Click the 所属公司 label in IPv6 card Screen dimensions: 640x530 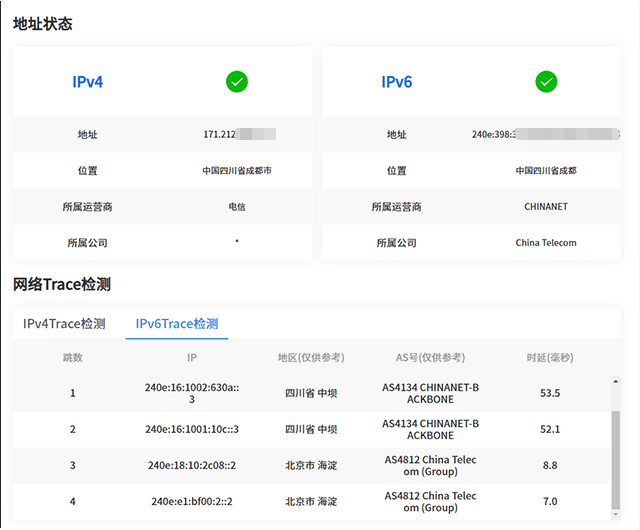pos(396,243)
